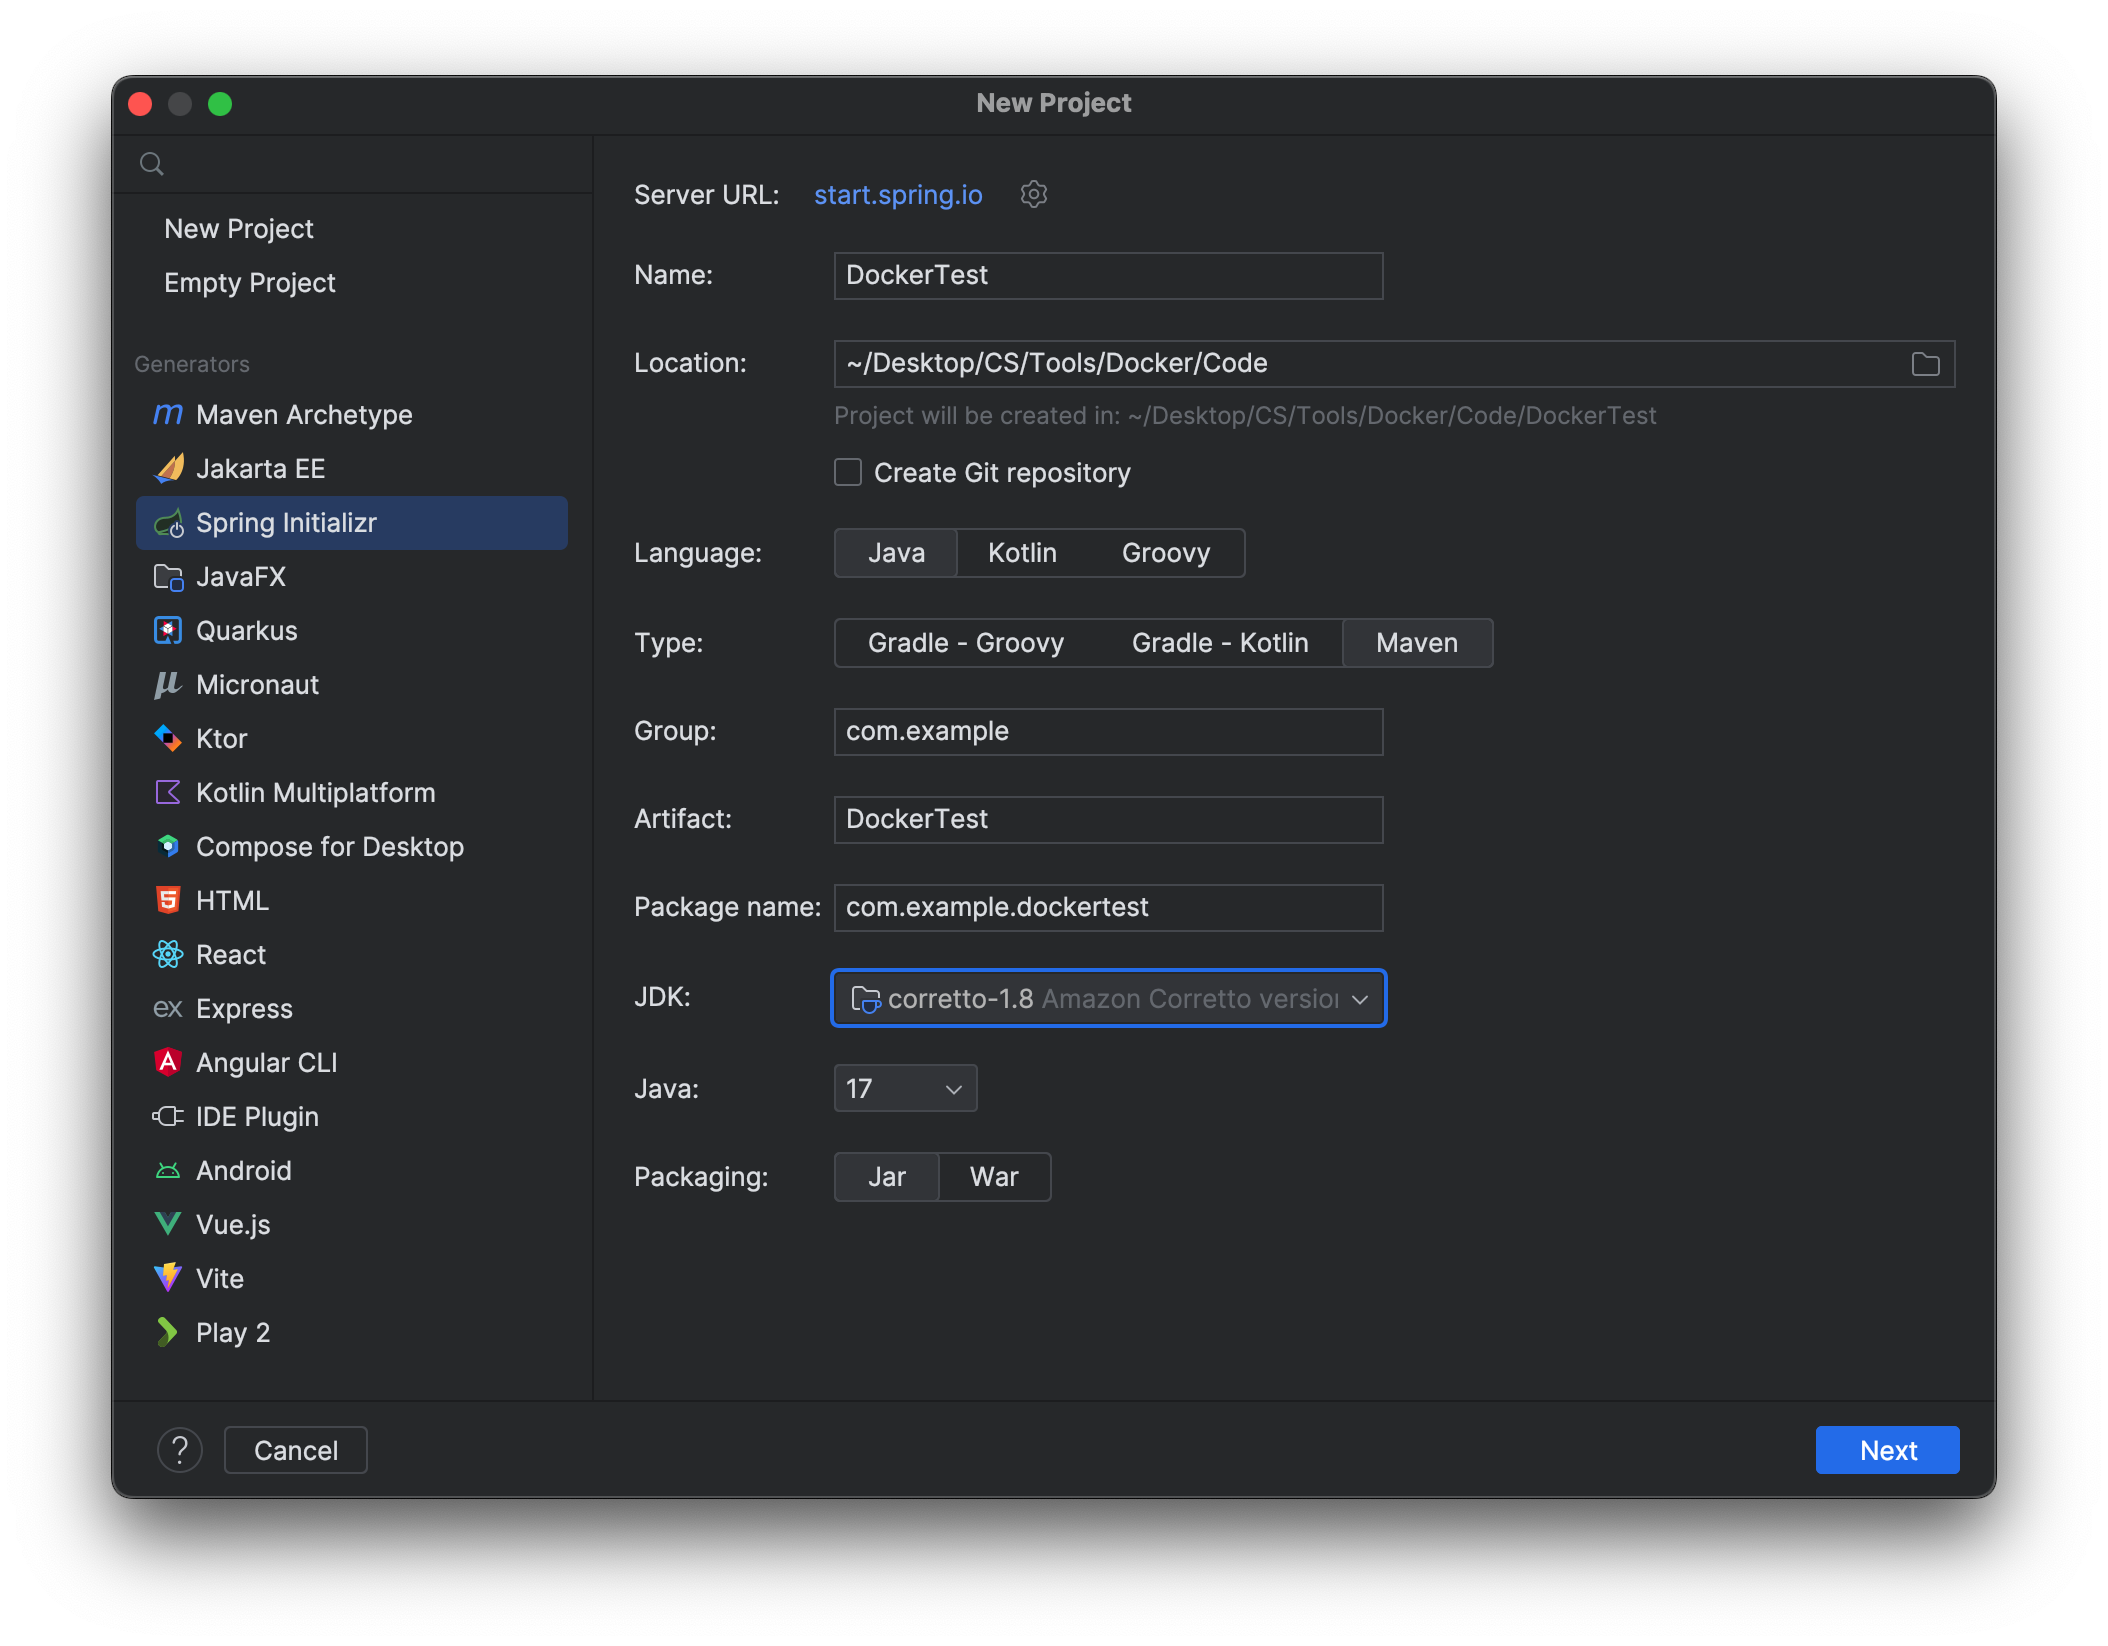The height and width of the screenshot is (1646, 2108).
Task: Select New Project in sidebar
Action: coord(239,229)
